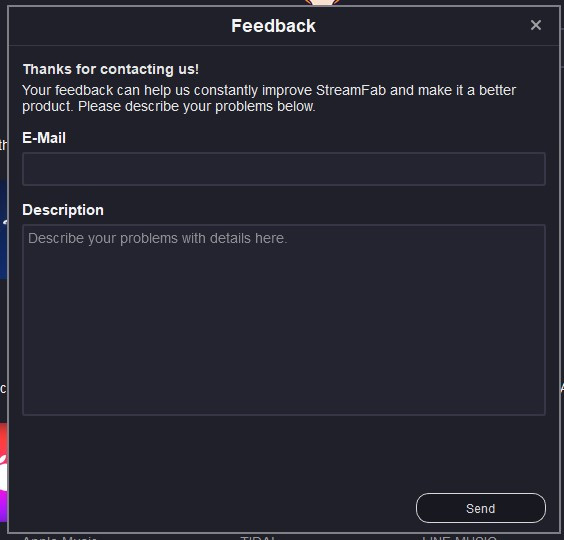The image size is (564, 540).
Task: Click the Apple Music icon at left edge
Action: 3,472
